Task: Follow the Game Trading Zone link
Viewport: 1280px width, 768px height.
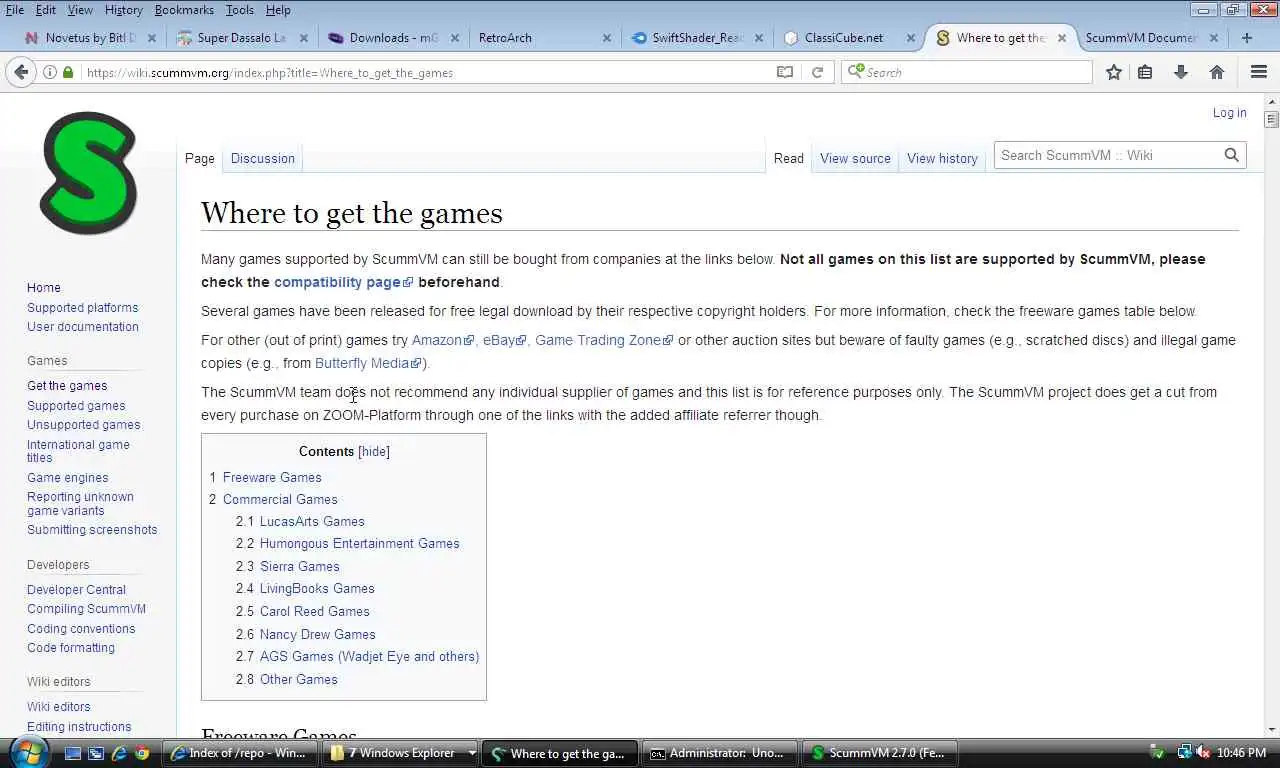Action: [x=604, y=340]
